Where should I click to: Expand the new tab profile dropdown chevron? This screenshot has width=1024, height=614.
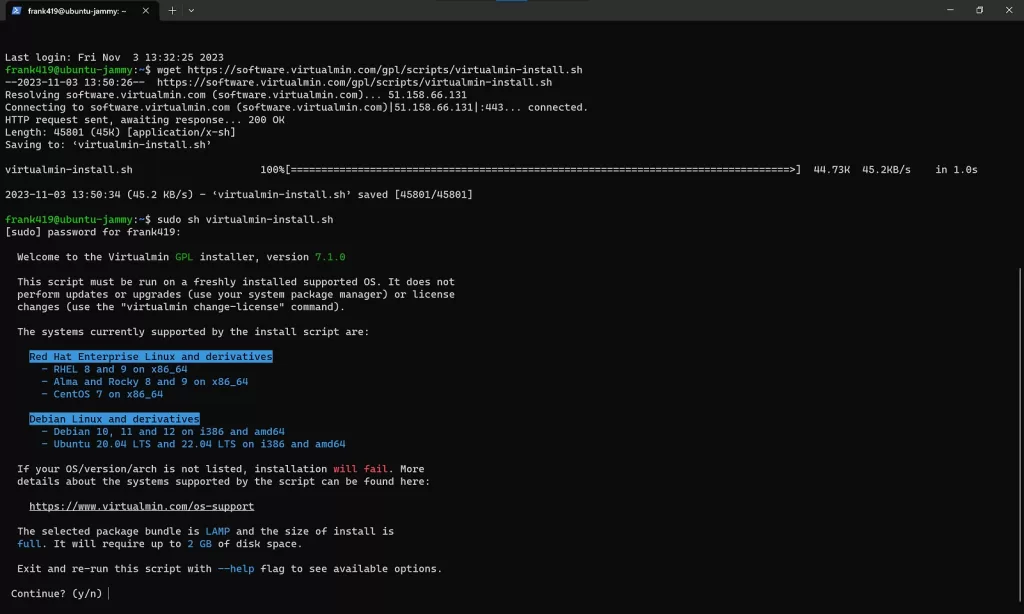point(191,10)
